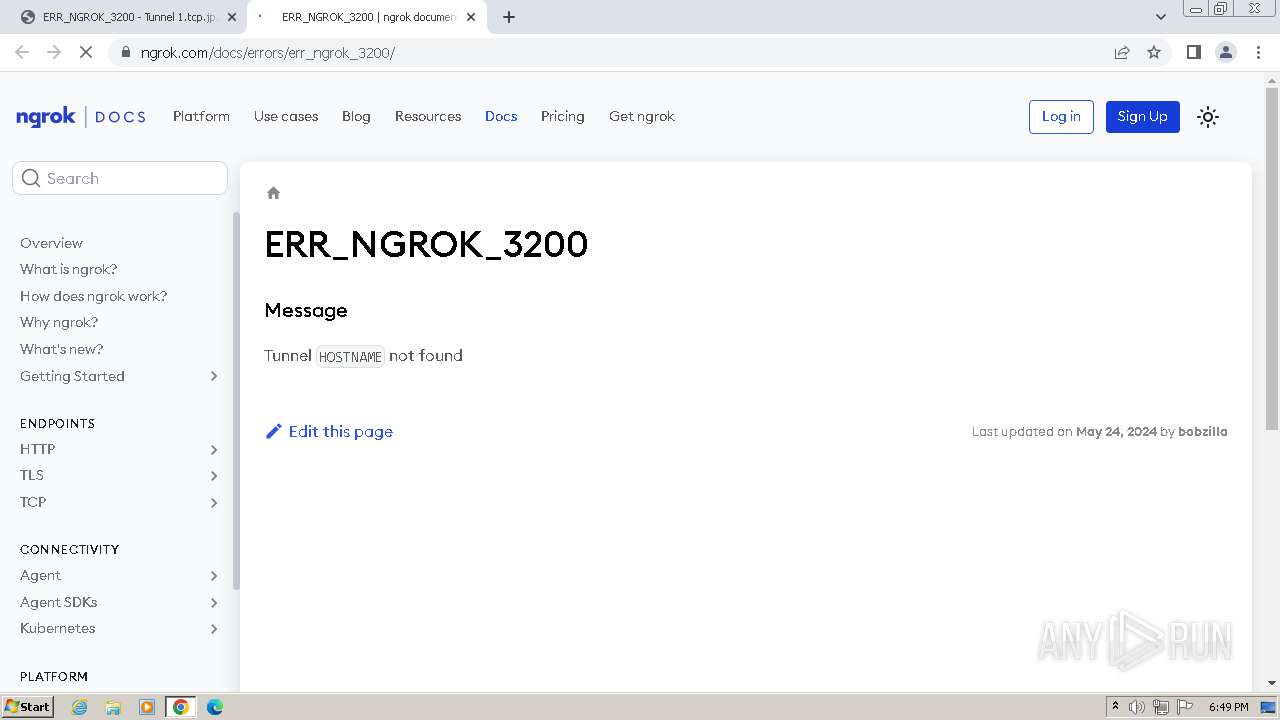Click the Action Center flag tray icon
This screenshot has width=1280, height=720.
[x=1185, y=707]
